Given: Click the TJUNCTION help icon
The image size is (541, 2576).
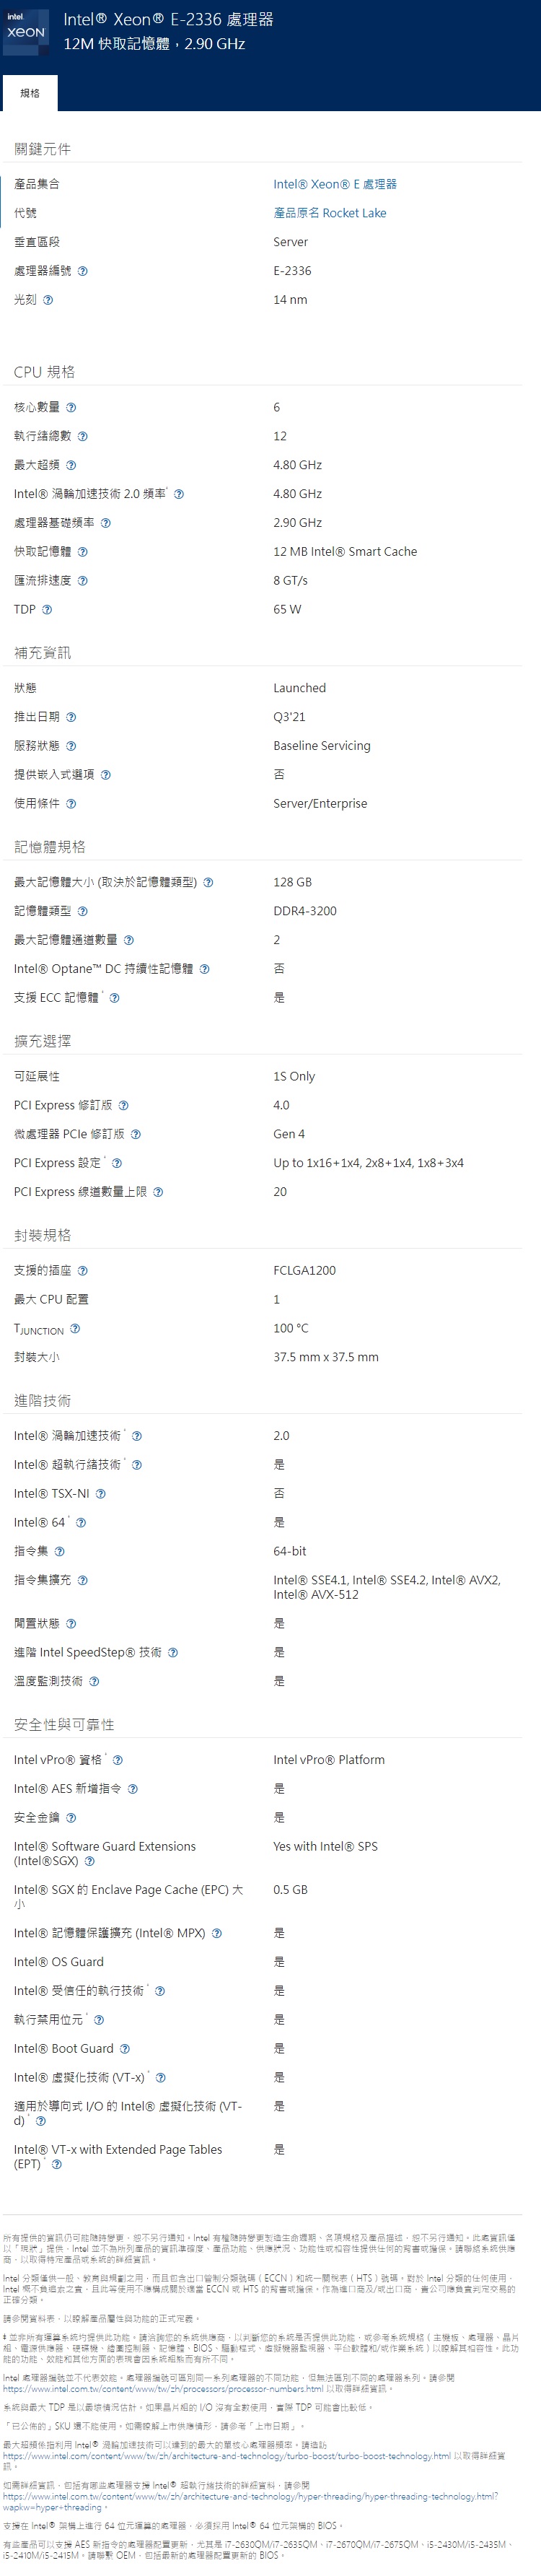Looking at the screenshot, I should (75, 1329).
